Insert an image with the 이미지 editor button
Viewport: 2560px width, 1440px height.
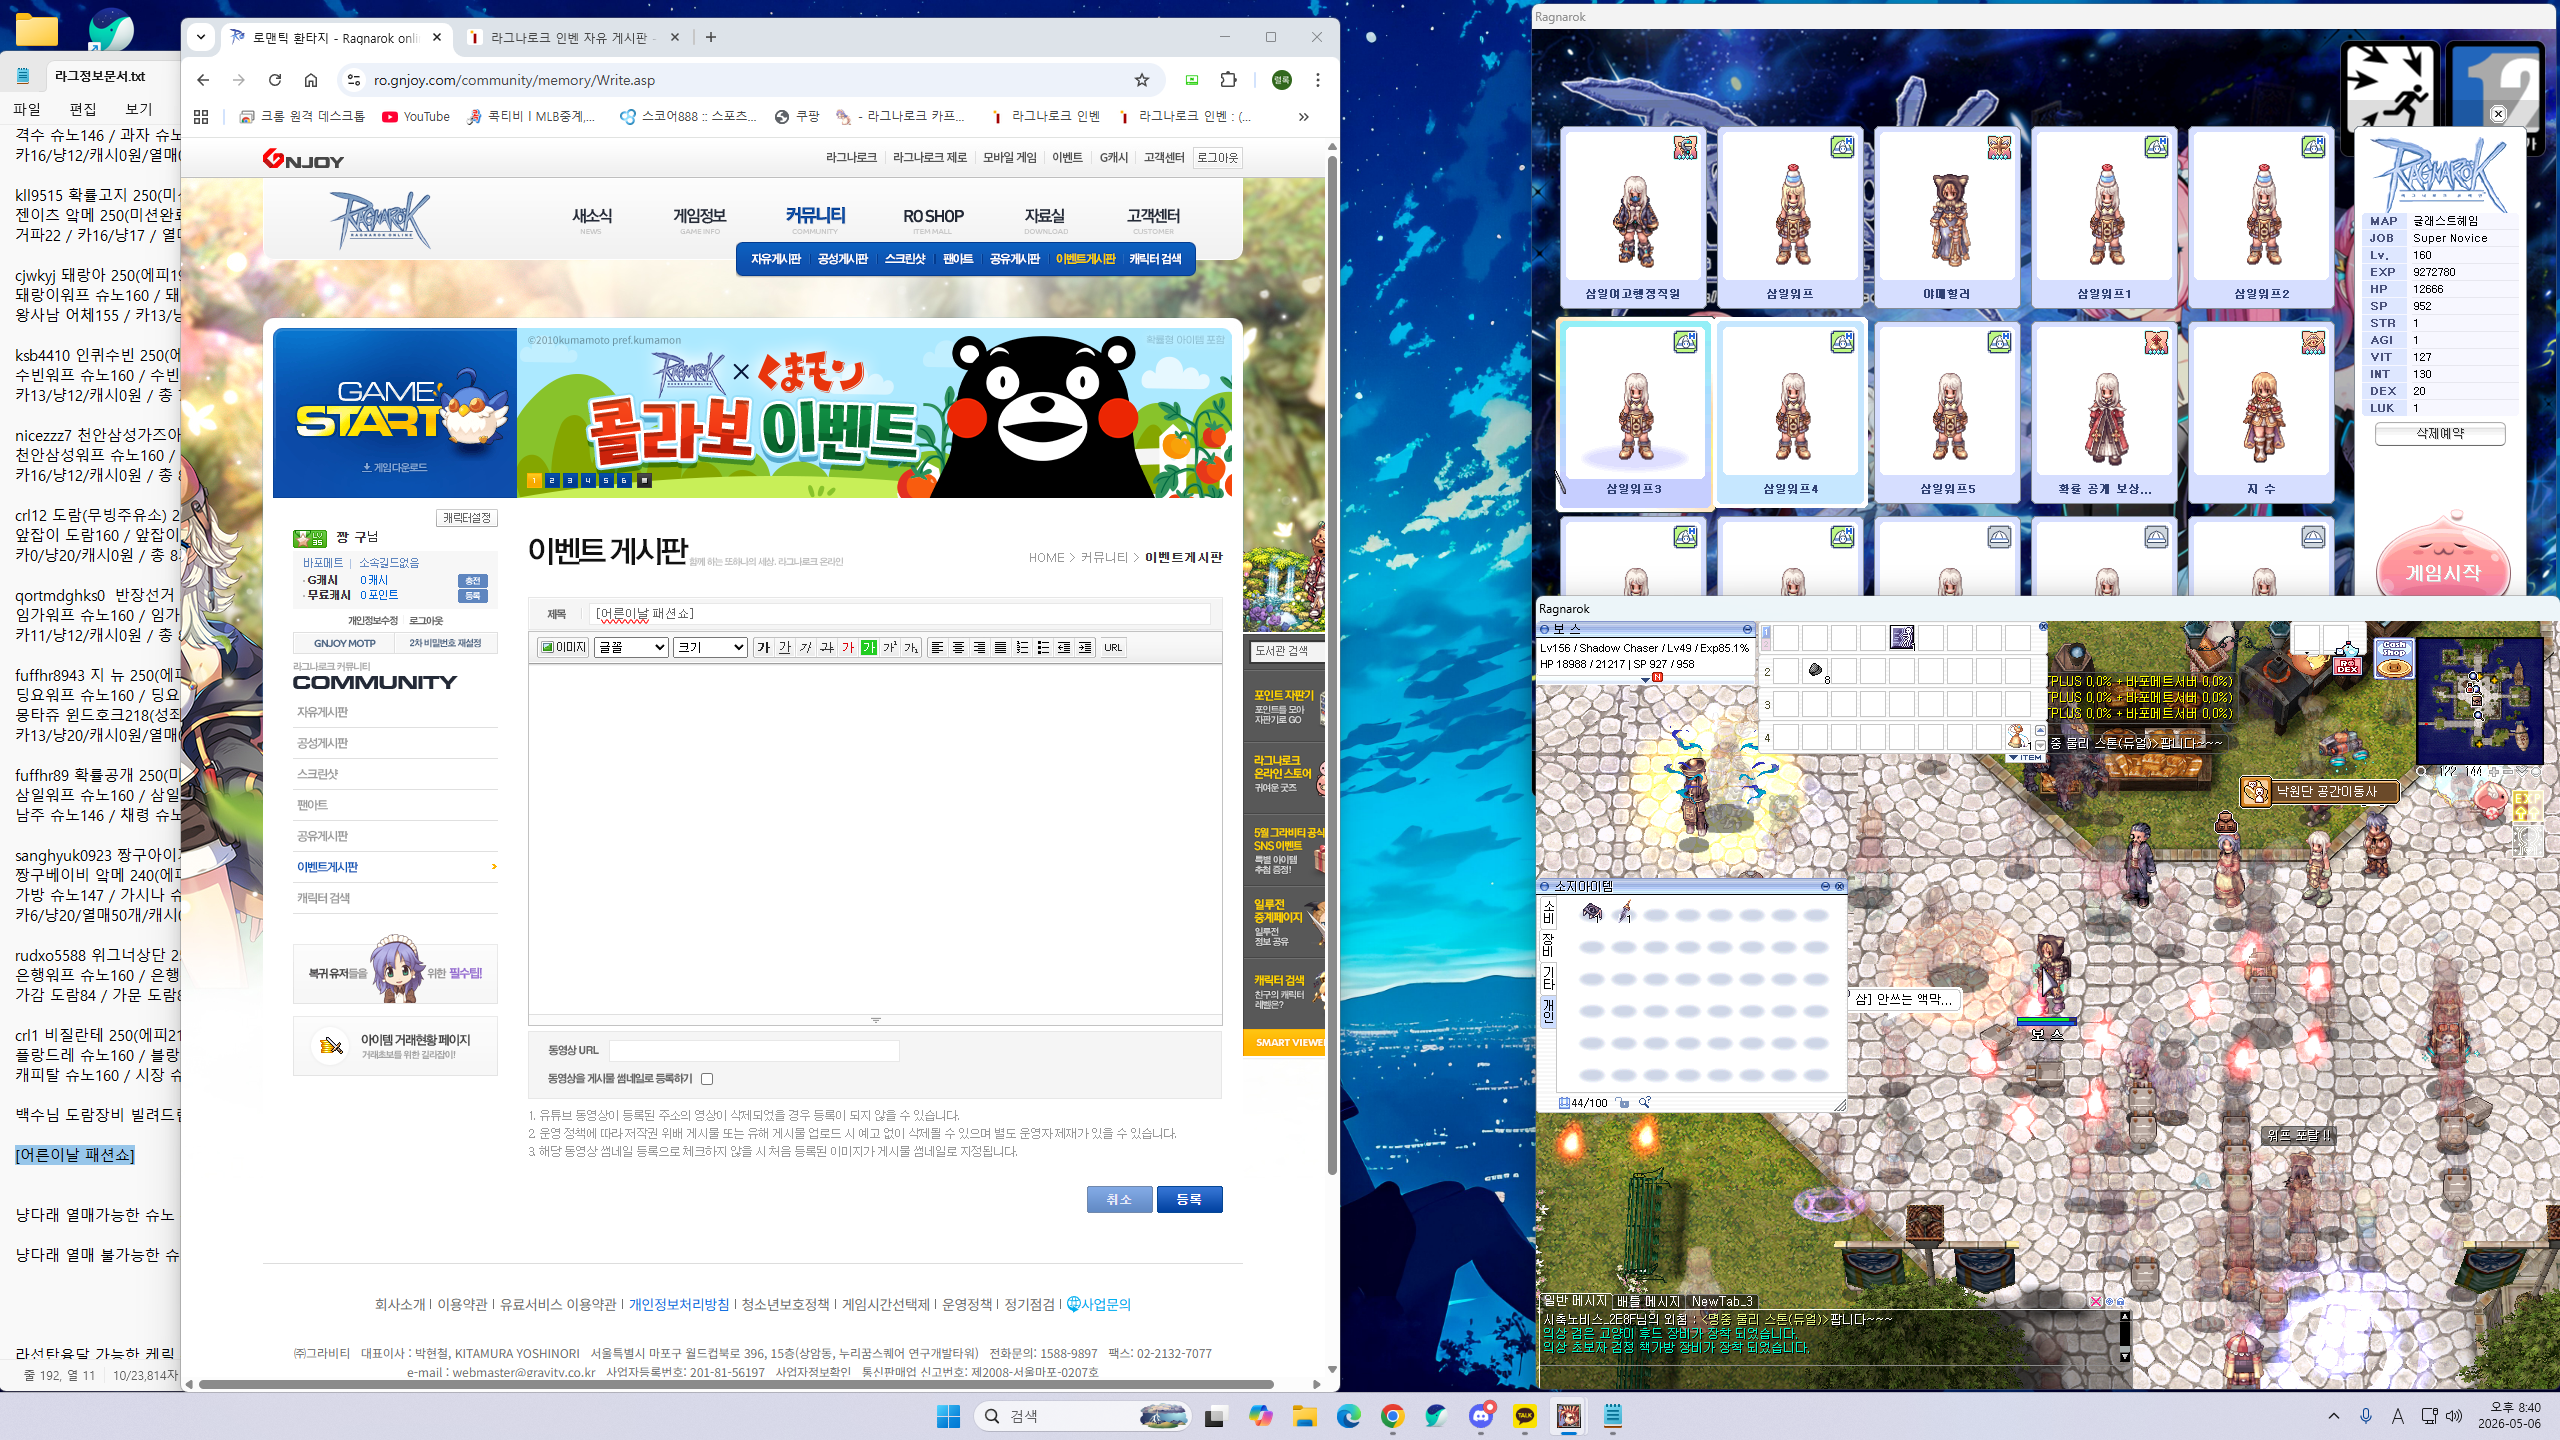coord(563,647)
